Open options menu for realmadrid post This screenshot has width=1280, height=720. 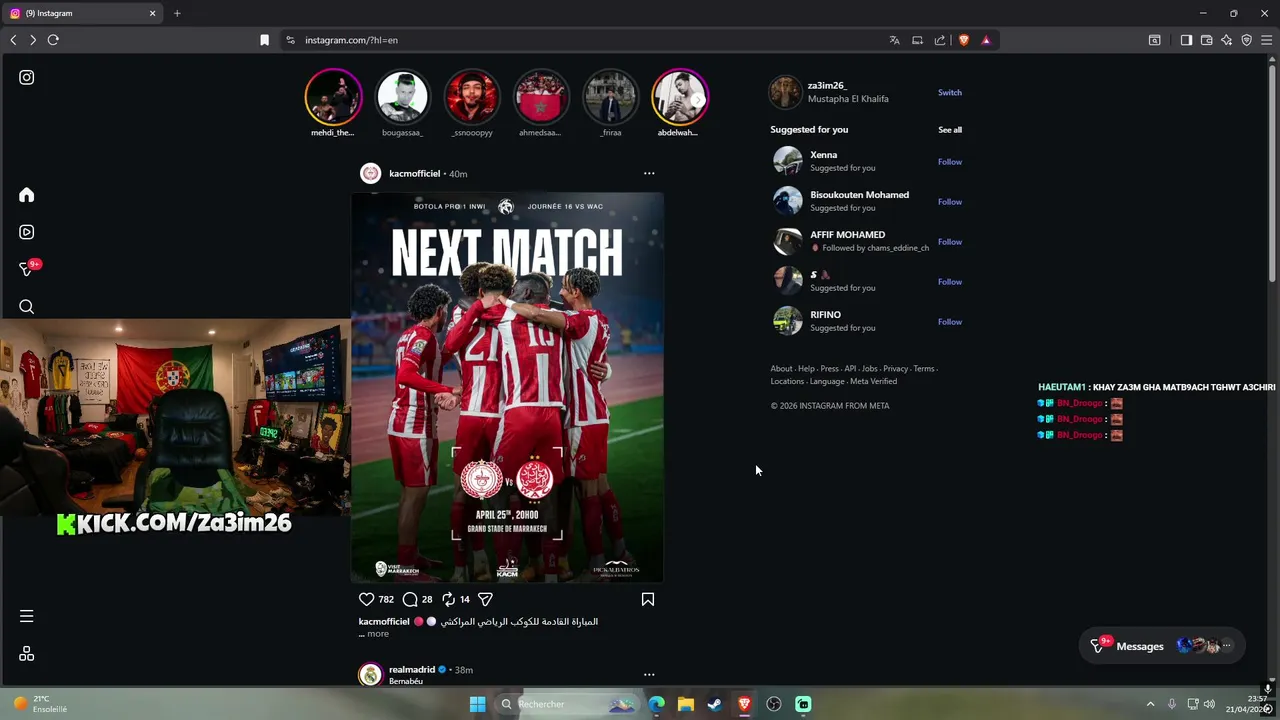click(x=649, y=674)
